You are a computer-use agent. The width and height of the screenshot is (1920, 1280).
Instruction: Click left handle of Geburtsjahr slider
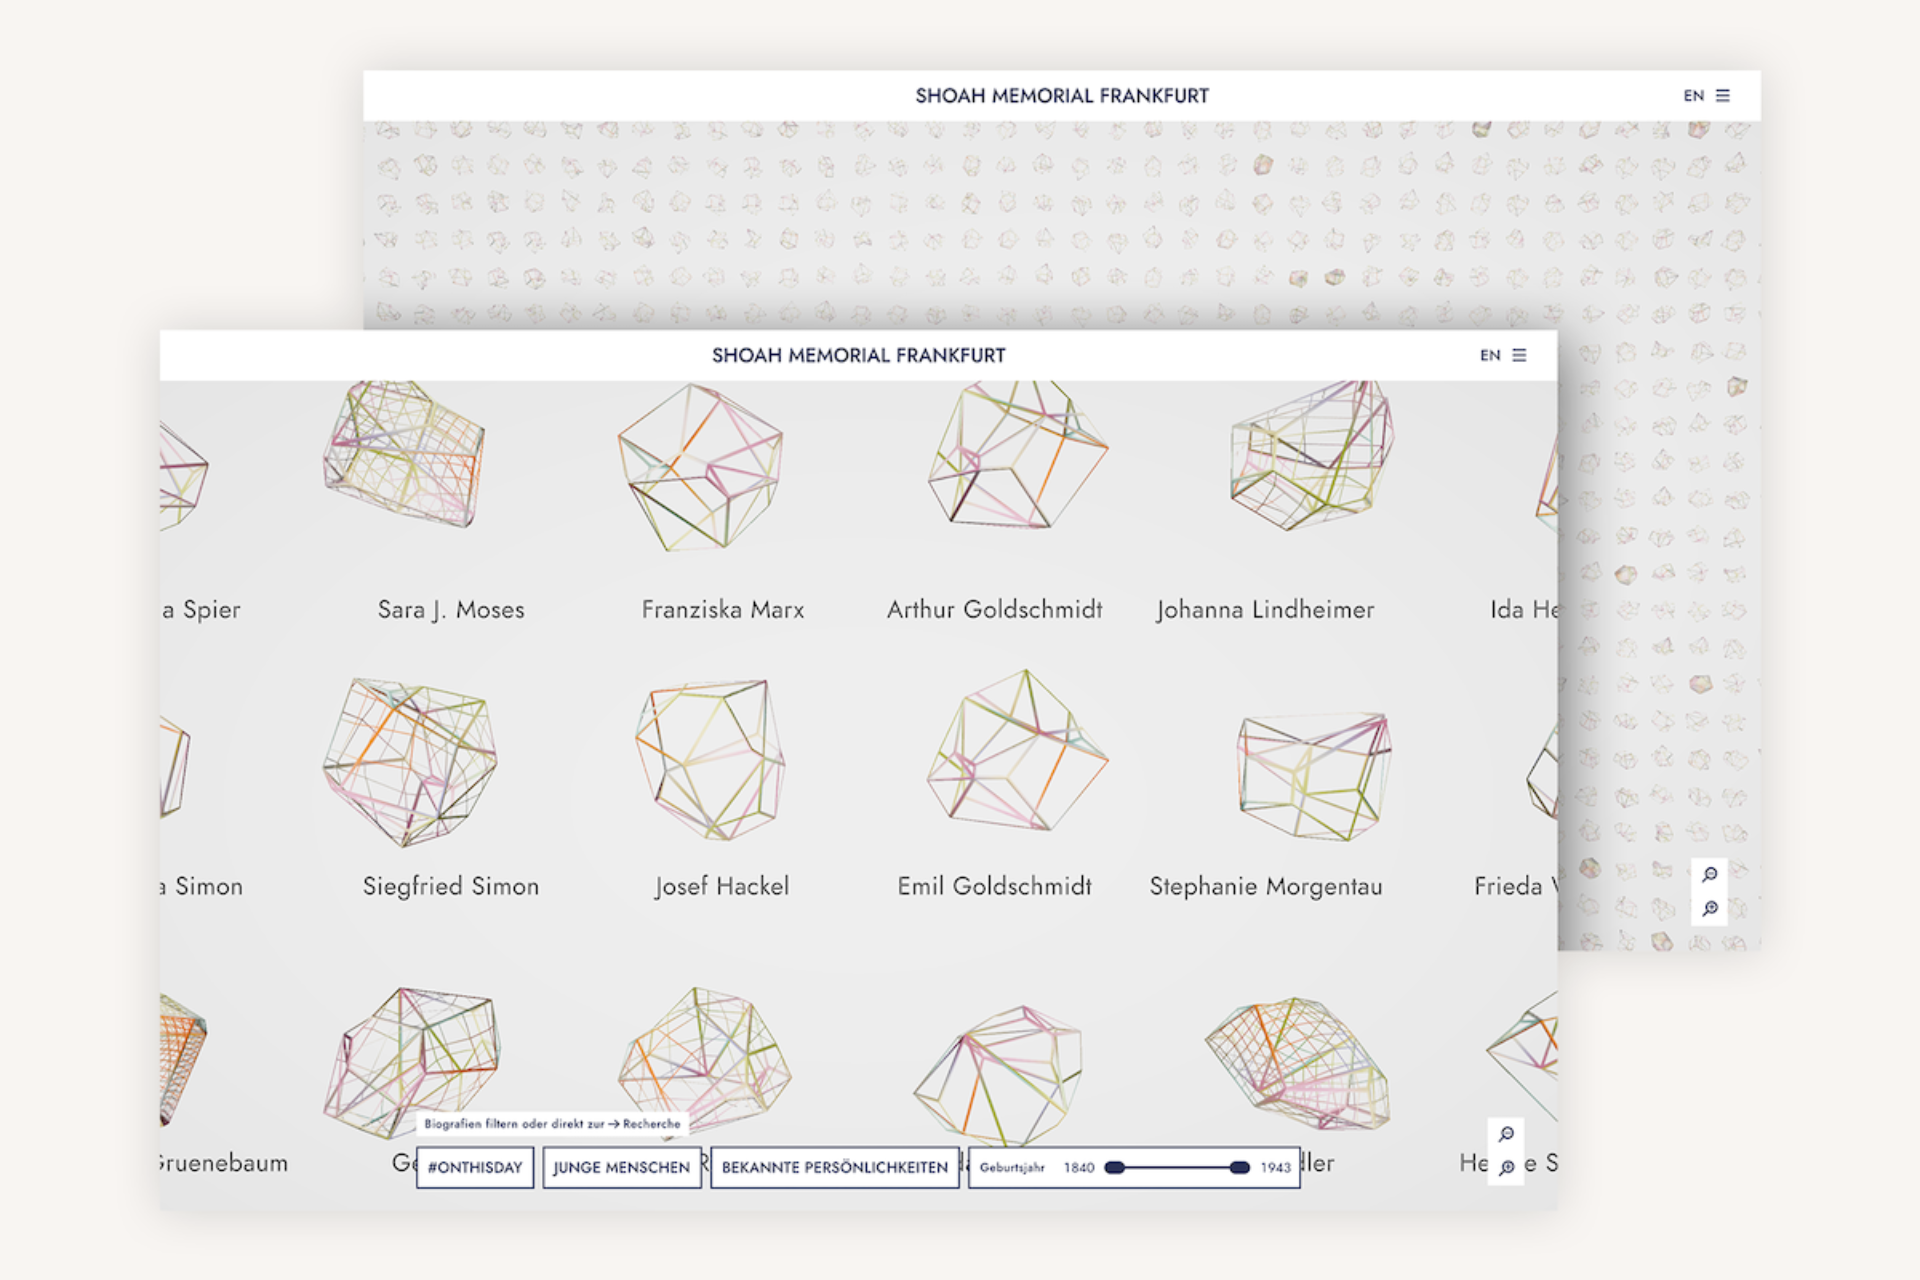tap(1115, 1167)
